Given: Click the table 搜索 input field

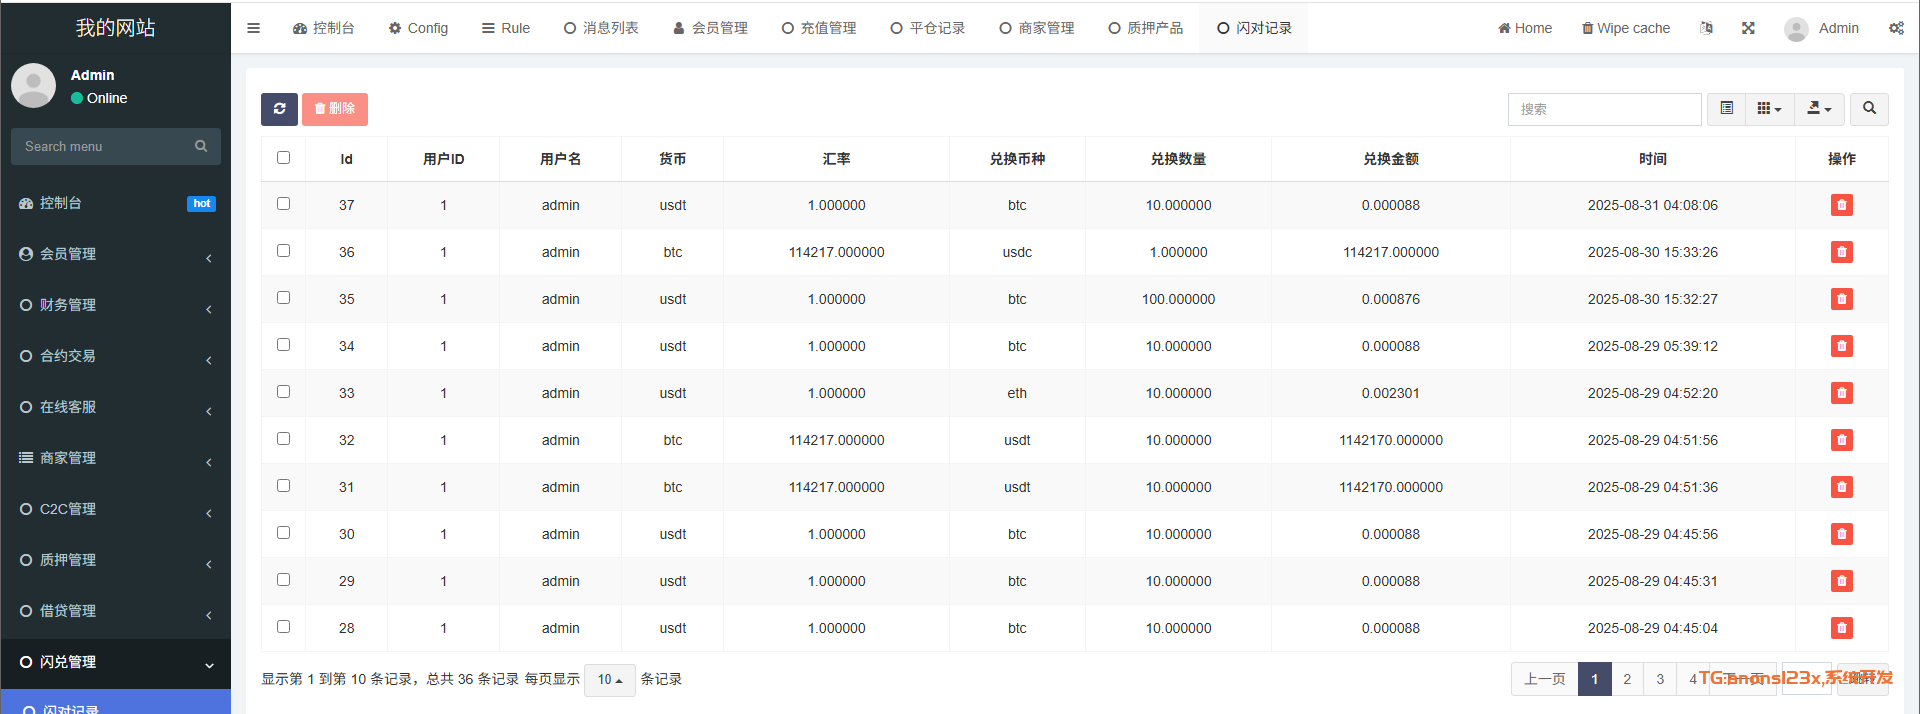Looking at the screenshot, I should tap(1603, 109).
